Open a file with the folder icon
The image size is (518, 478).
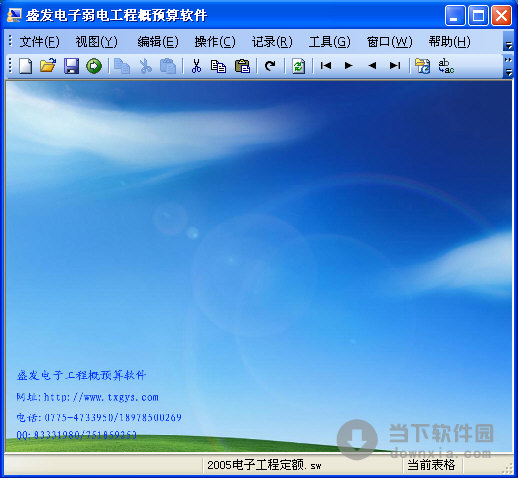coord(48,66)
